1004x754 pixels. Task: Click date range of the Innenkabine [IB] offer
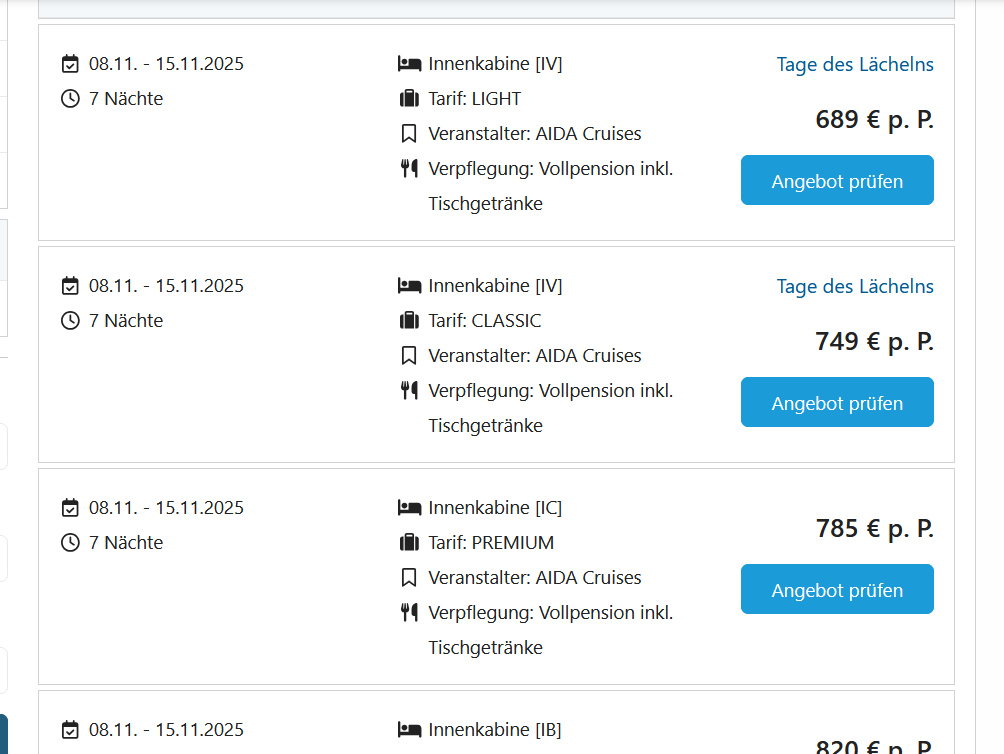tap(166, 730)
